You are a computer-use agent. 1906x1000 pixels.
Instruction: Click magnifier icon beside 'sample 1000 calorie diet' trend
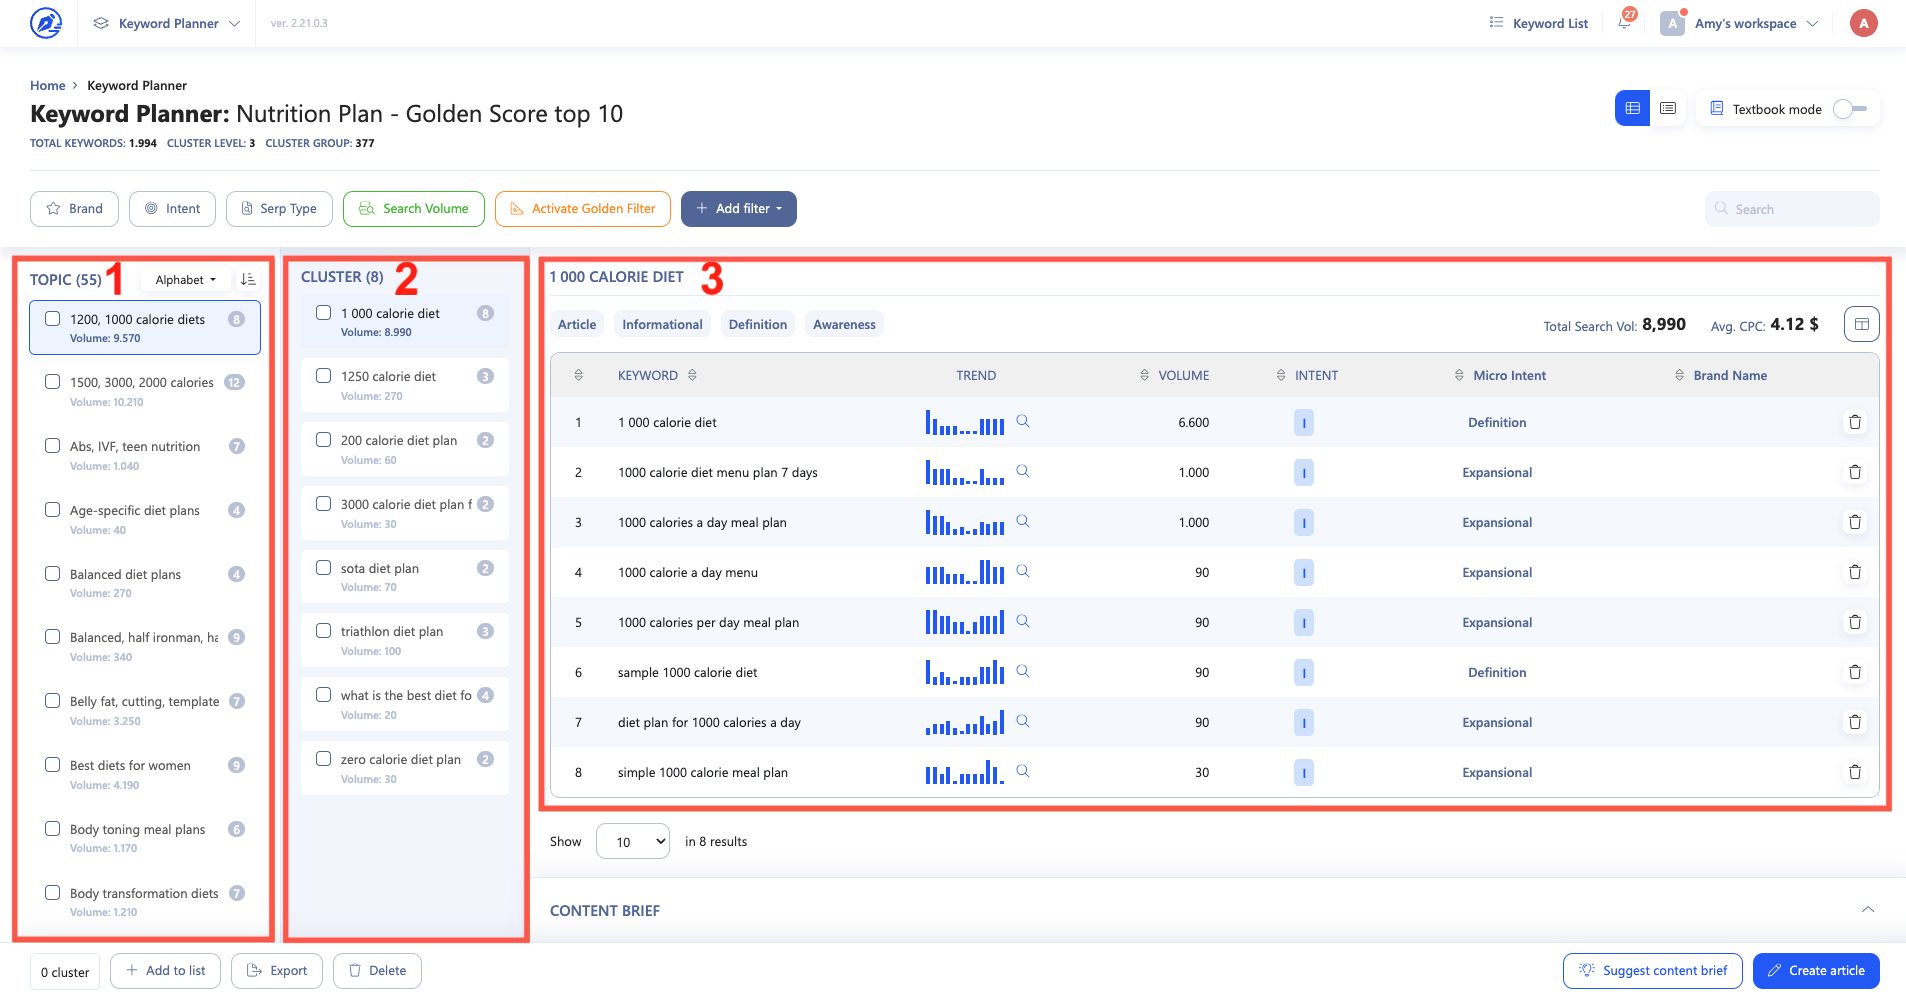point(1023,671)
